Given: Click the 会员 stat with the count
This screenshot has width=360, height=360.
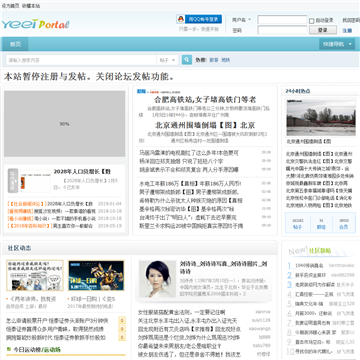Looking at the screenshot, I should [343, 224].
